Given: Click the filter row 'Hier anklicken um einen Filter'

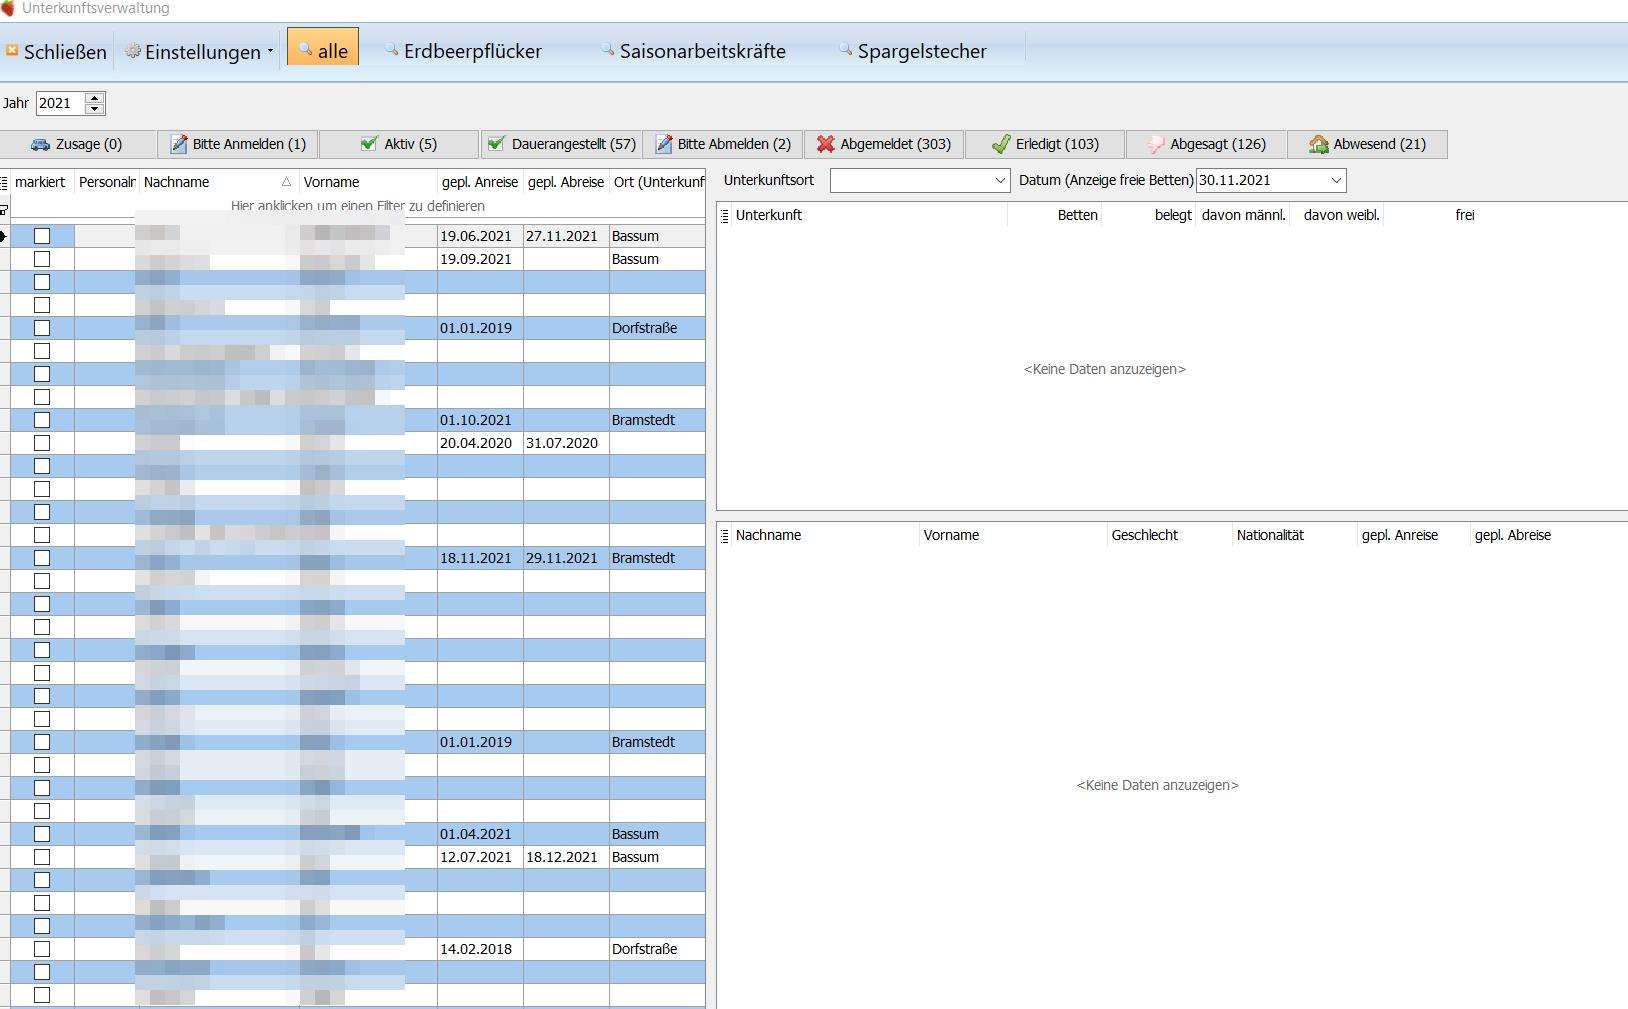Looking at the screenshot, I should [x=358, y=206].
